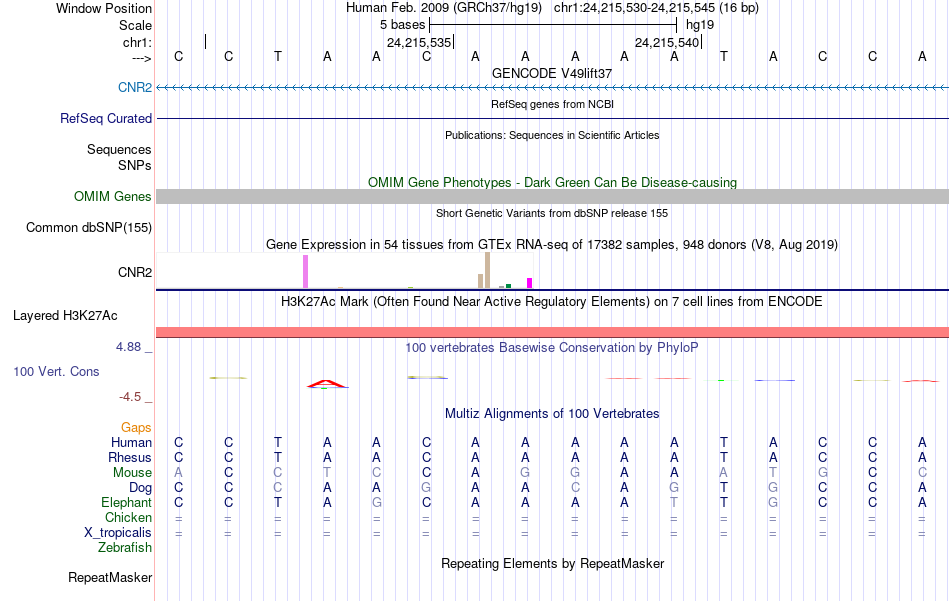Click 'Multiz Alignments of 100 Vertebrates' title
950x601 pixels.
pyautogui.click(x=552, y=414)
